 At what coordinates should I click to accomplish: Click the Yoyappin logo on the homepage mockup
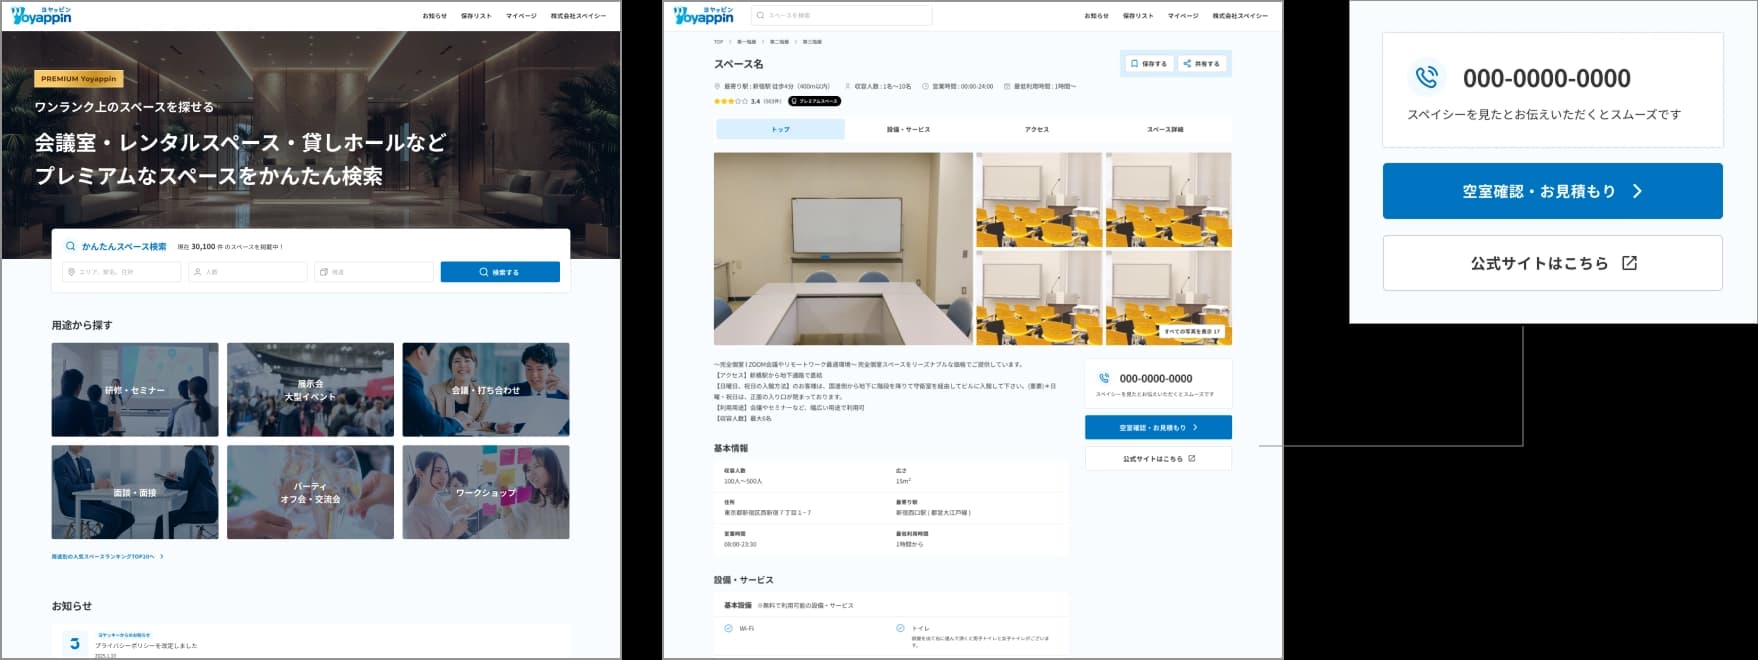[x=41, y=15]
